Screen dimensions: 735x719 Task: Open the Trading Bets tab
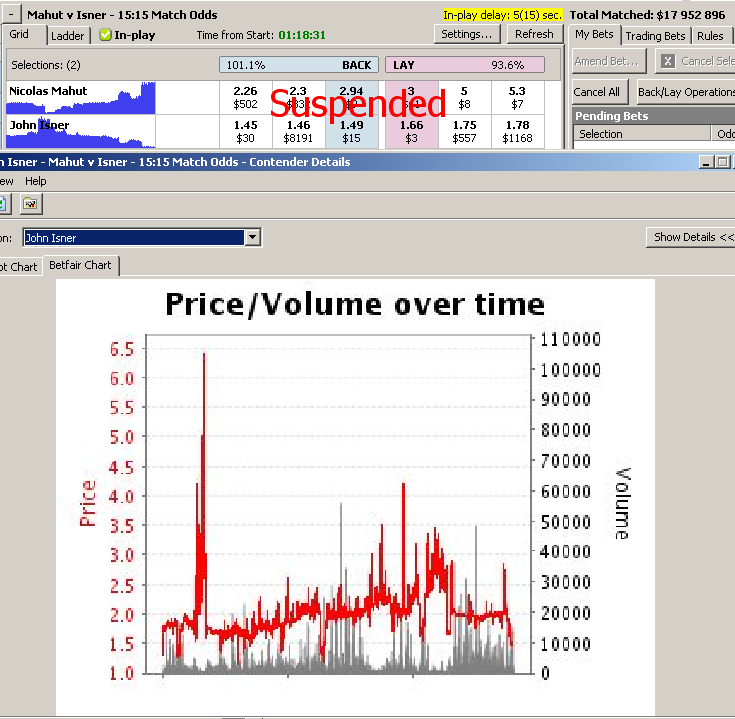pos(655,36)
